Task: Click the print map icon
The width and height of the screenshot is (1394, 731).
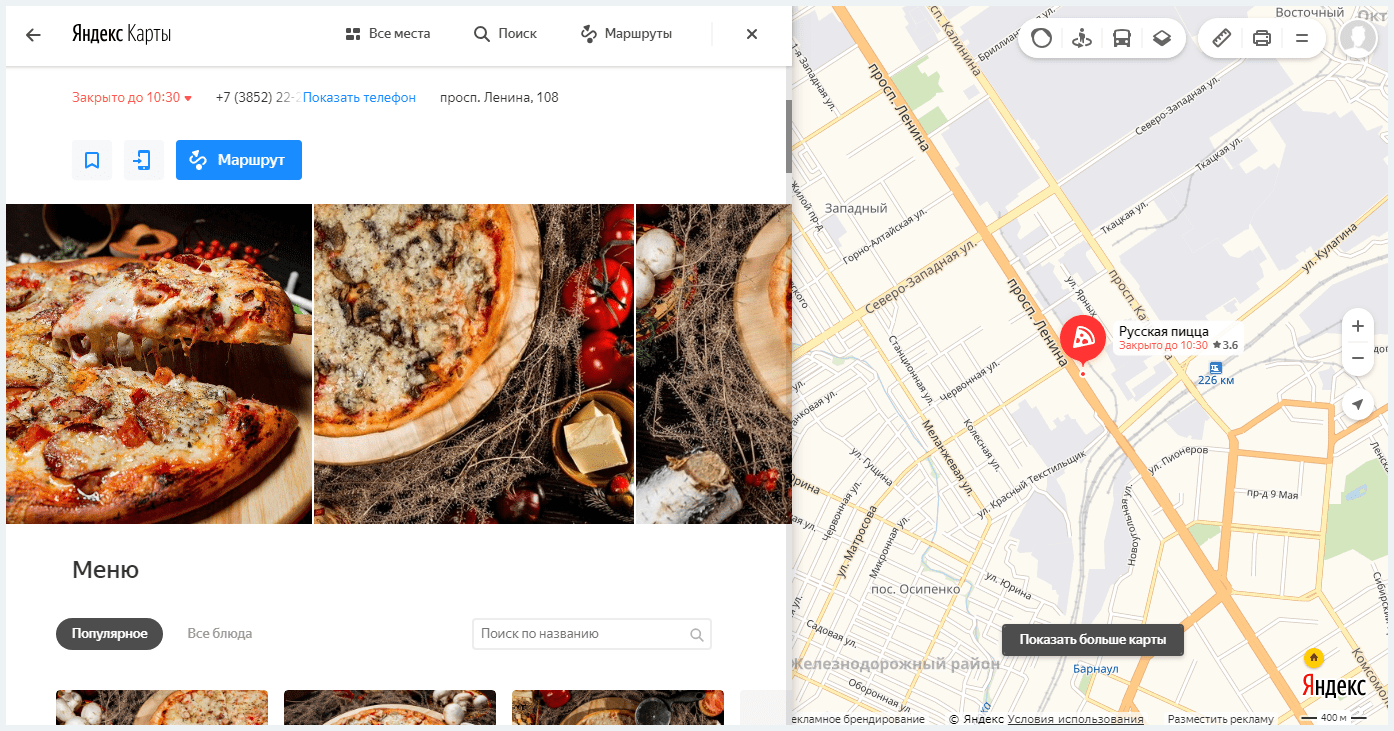Action: [x=1262, y=39]
